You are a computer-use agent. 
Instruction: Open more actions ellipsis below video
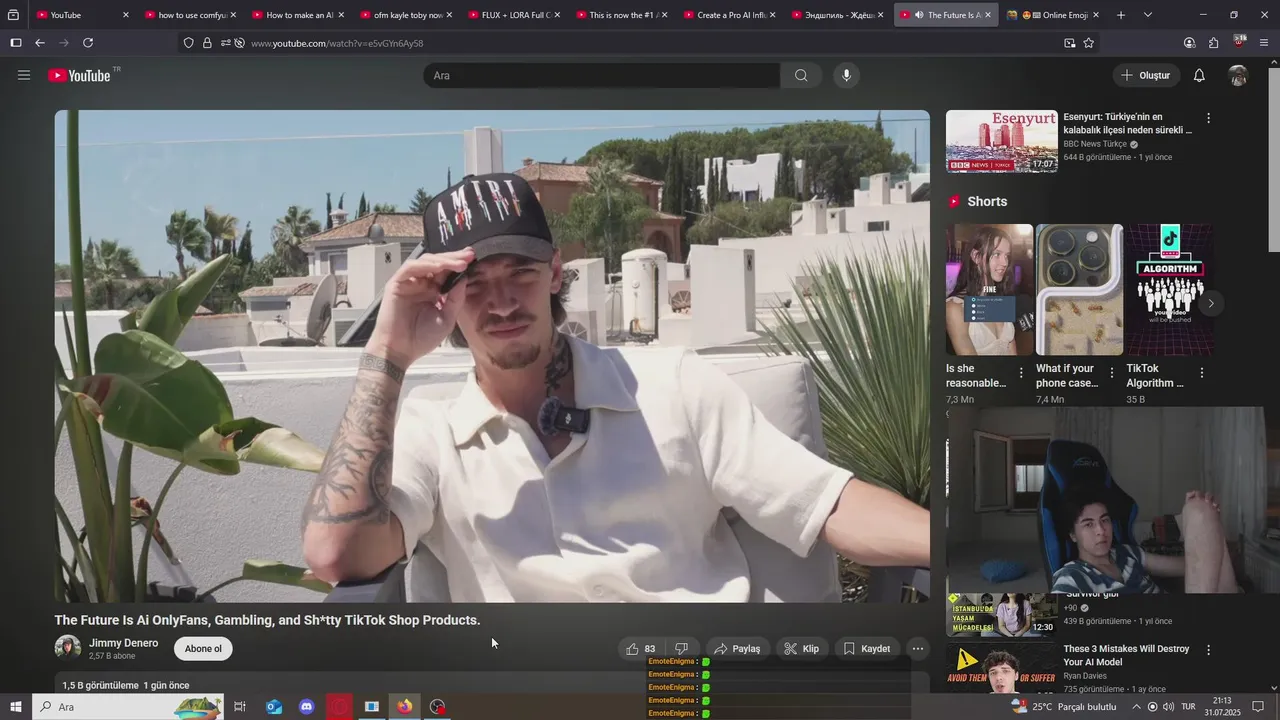point(917,649)
